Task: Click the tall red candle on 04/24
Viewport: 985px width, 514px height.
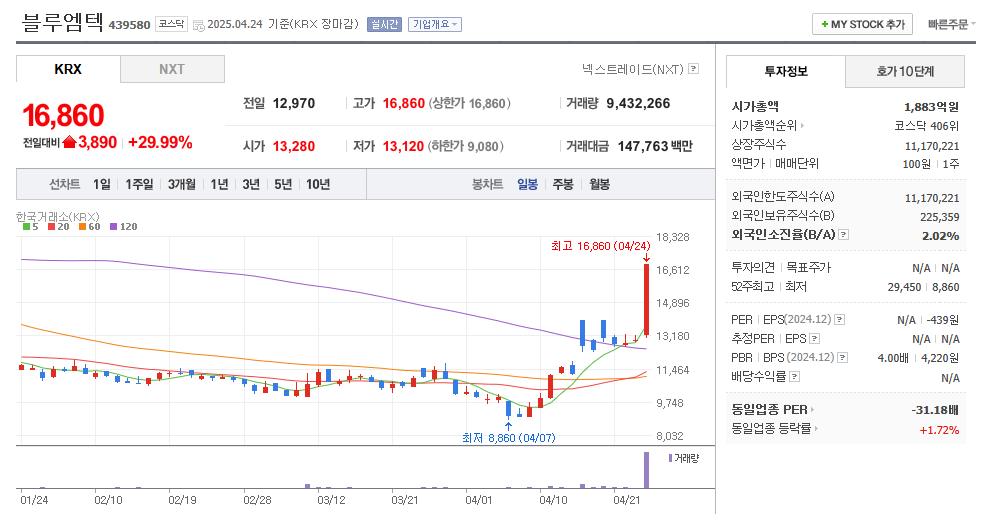Action: [x=646, y=300]
